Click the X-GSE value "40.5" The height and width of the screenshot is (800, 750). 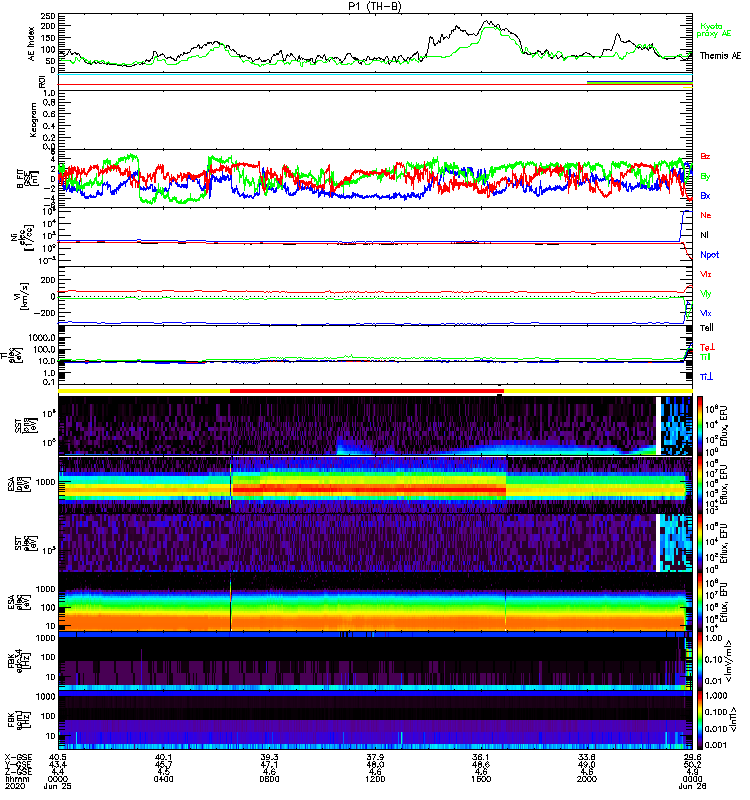point(58,758)
